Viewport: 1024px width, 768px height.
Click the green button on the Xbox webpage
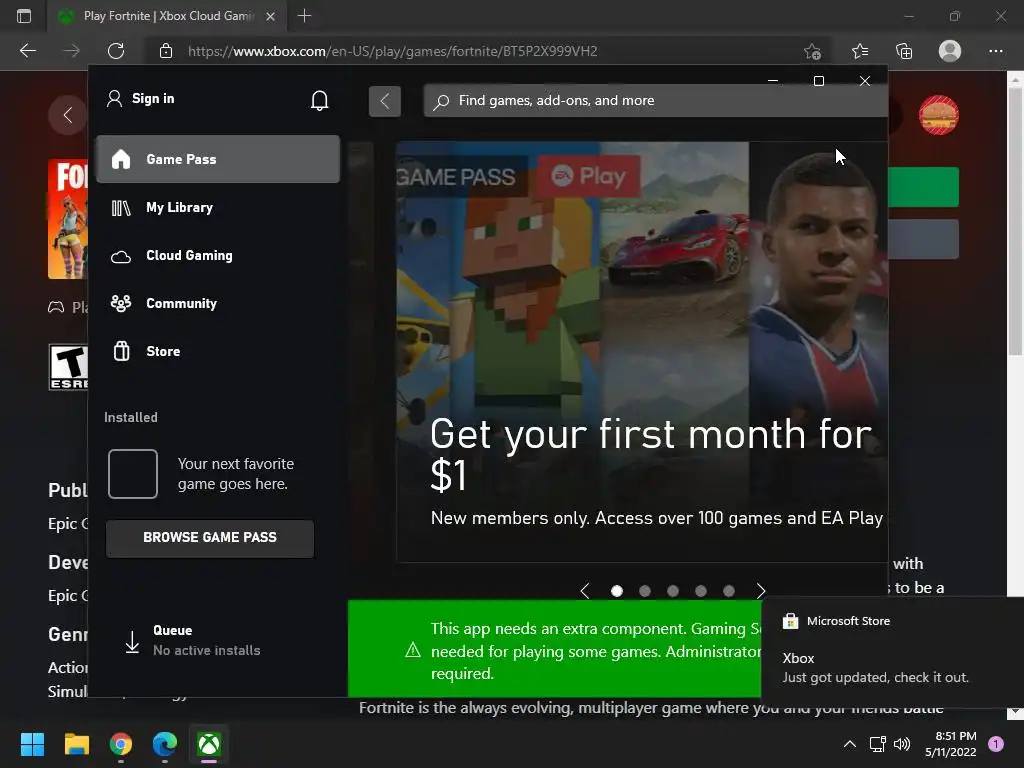click(923, 187)
